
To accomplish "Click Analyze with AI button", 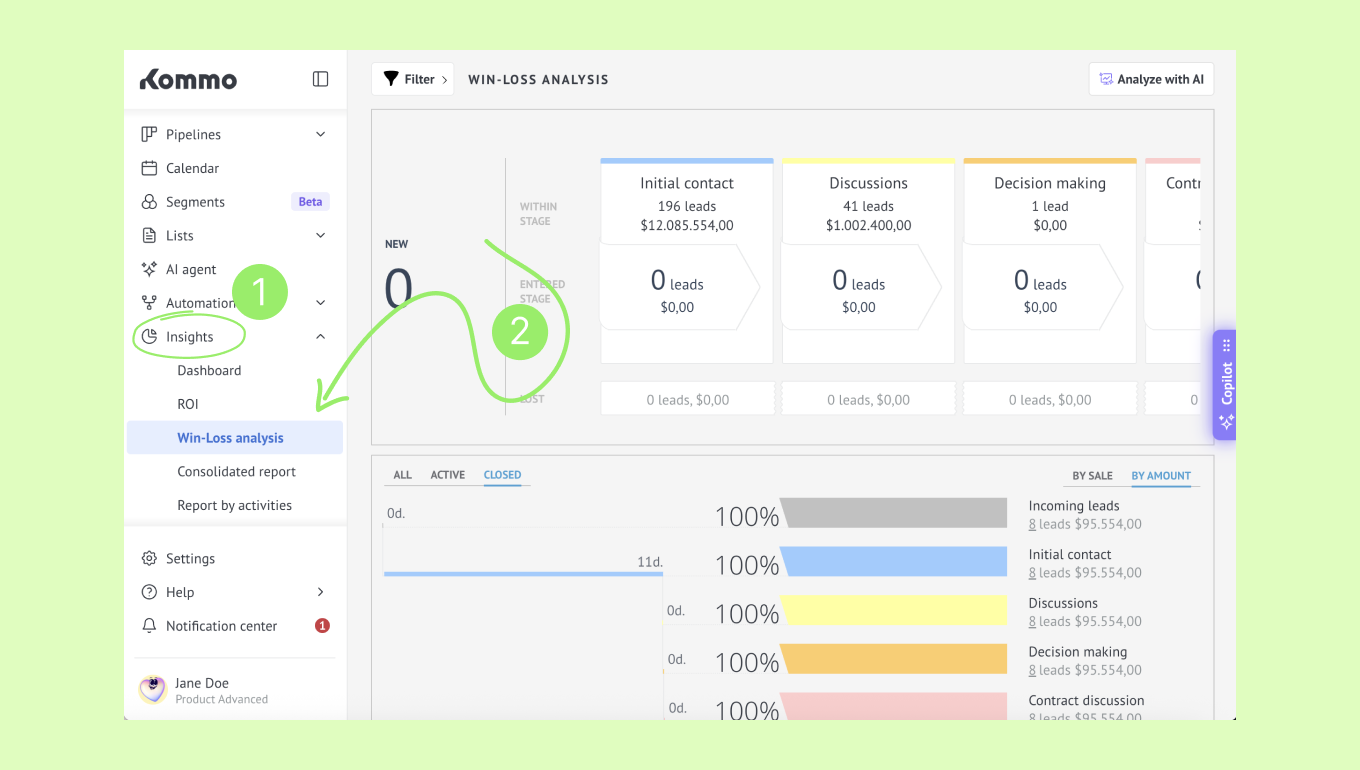I will (1151, 79).
